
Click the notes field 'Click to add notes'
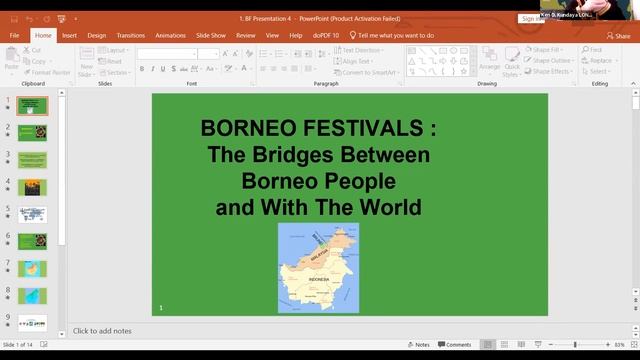click(102, 331)
